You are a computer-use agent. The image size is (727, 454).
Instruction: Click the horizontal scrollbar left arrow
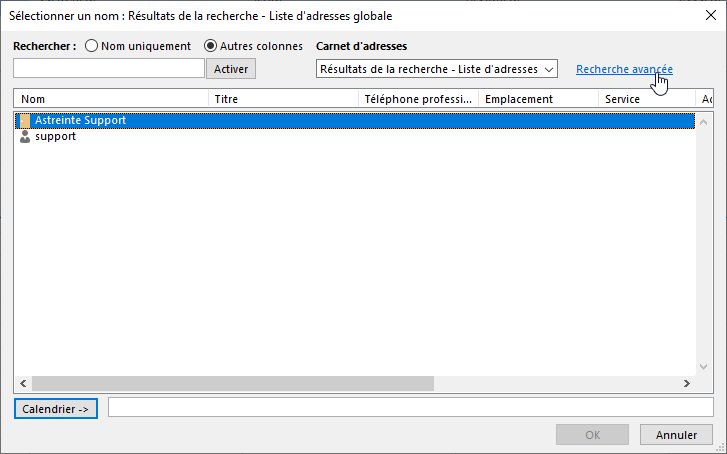[x=22, y=384]
